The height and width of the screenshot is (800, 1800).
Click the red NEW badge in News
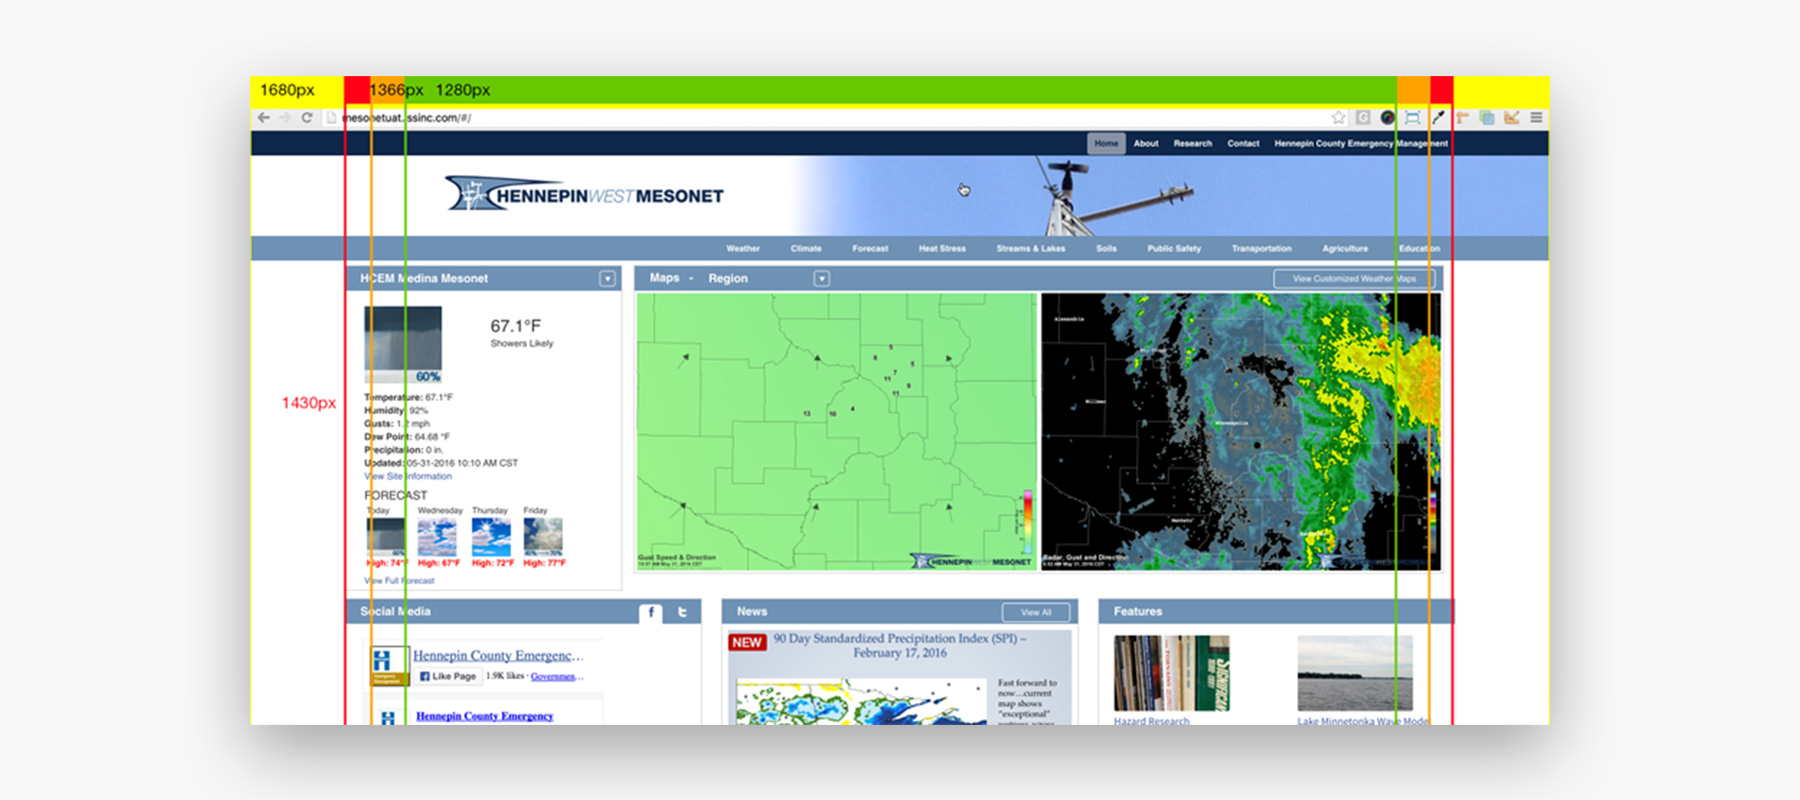747,642
